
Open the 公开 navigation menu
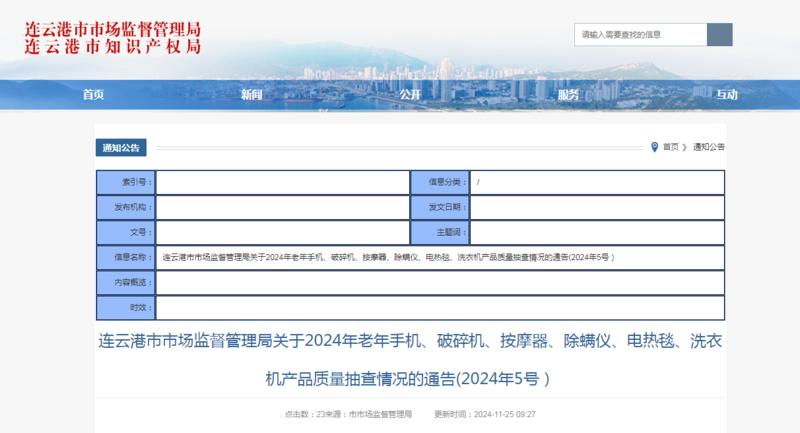410,94
